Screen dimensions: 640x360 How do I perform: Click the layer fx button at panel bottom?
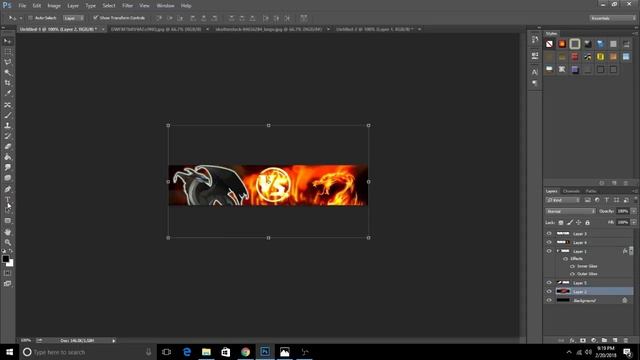click(x=572, y=340)
